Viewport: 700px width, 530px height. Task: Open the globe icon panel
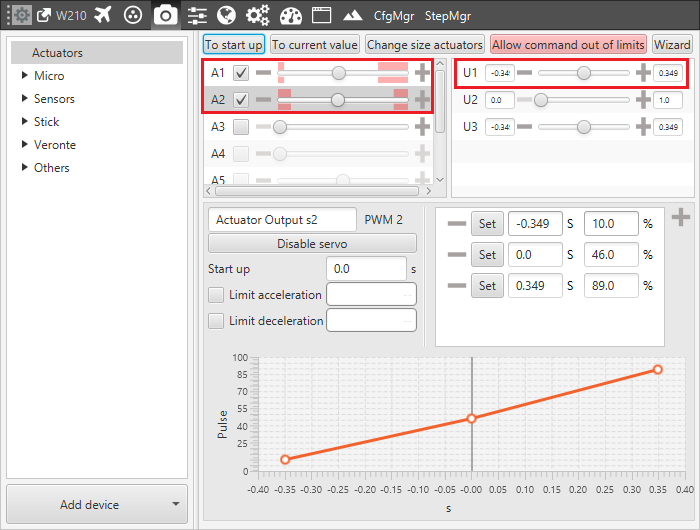[226, 15]
